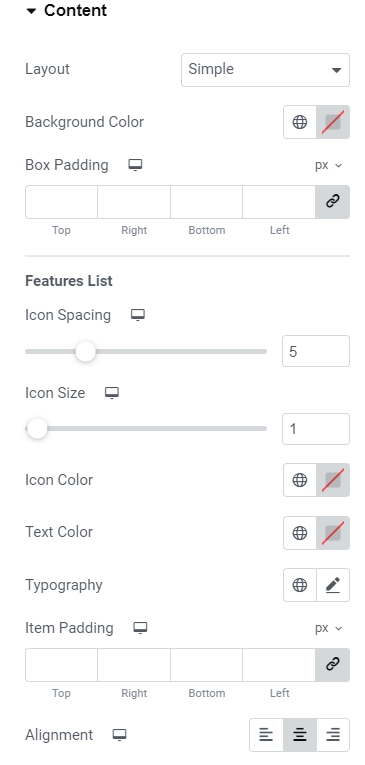Click the globe icon next to Text Color
The image size is (365, 765).
(300, 533)
